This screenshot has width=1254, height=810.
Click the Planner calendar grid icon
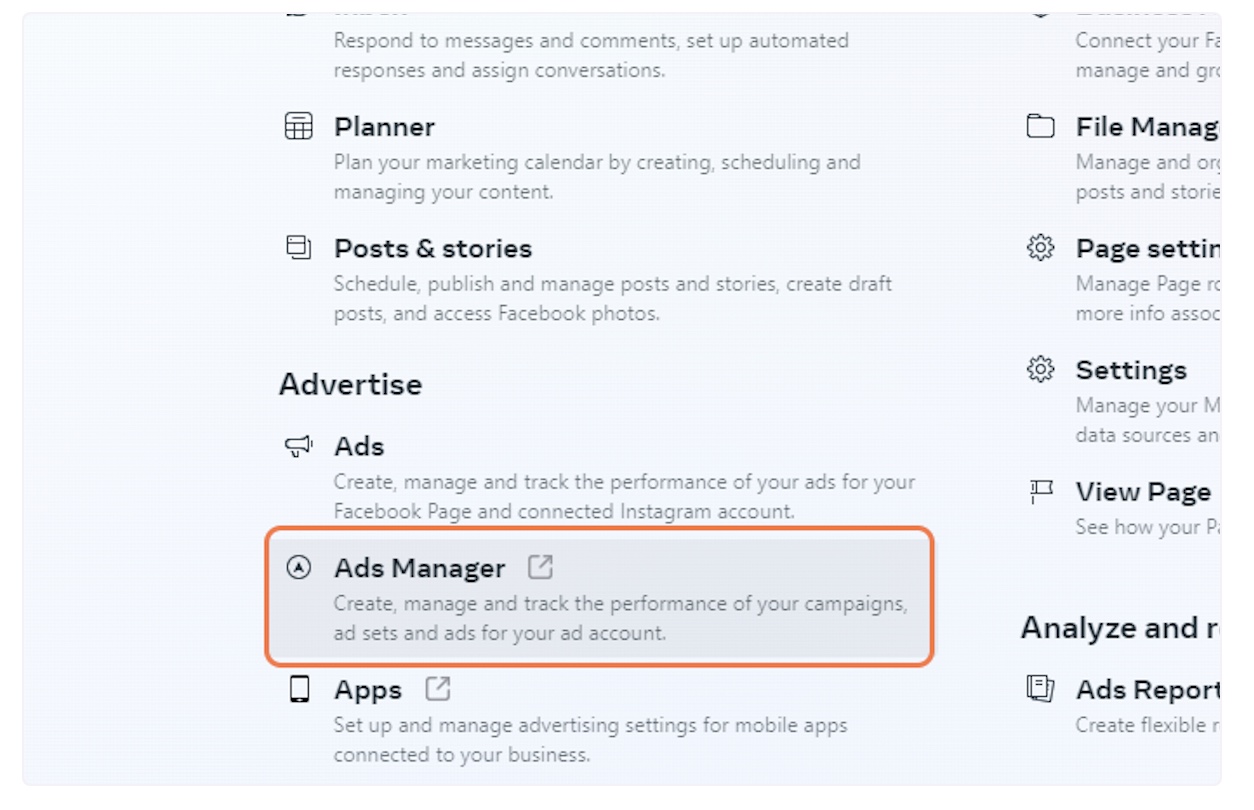point(299,127)
